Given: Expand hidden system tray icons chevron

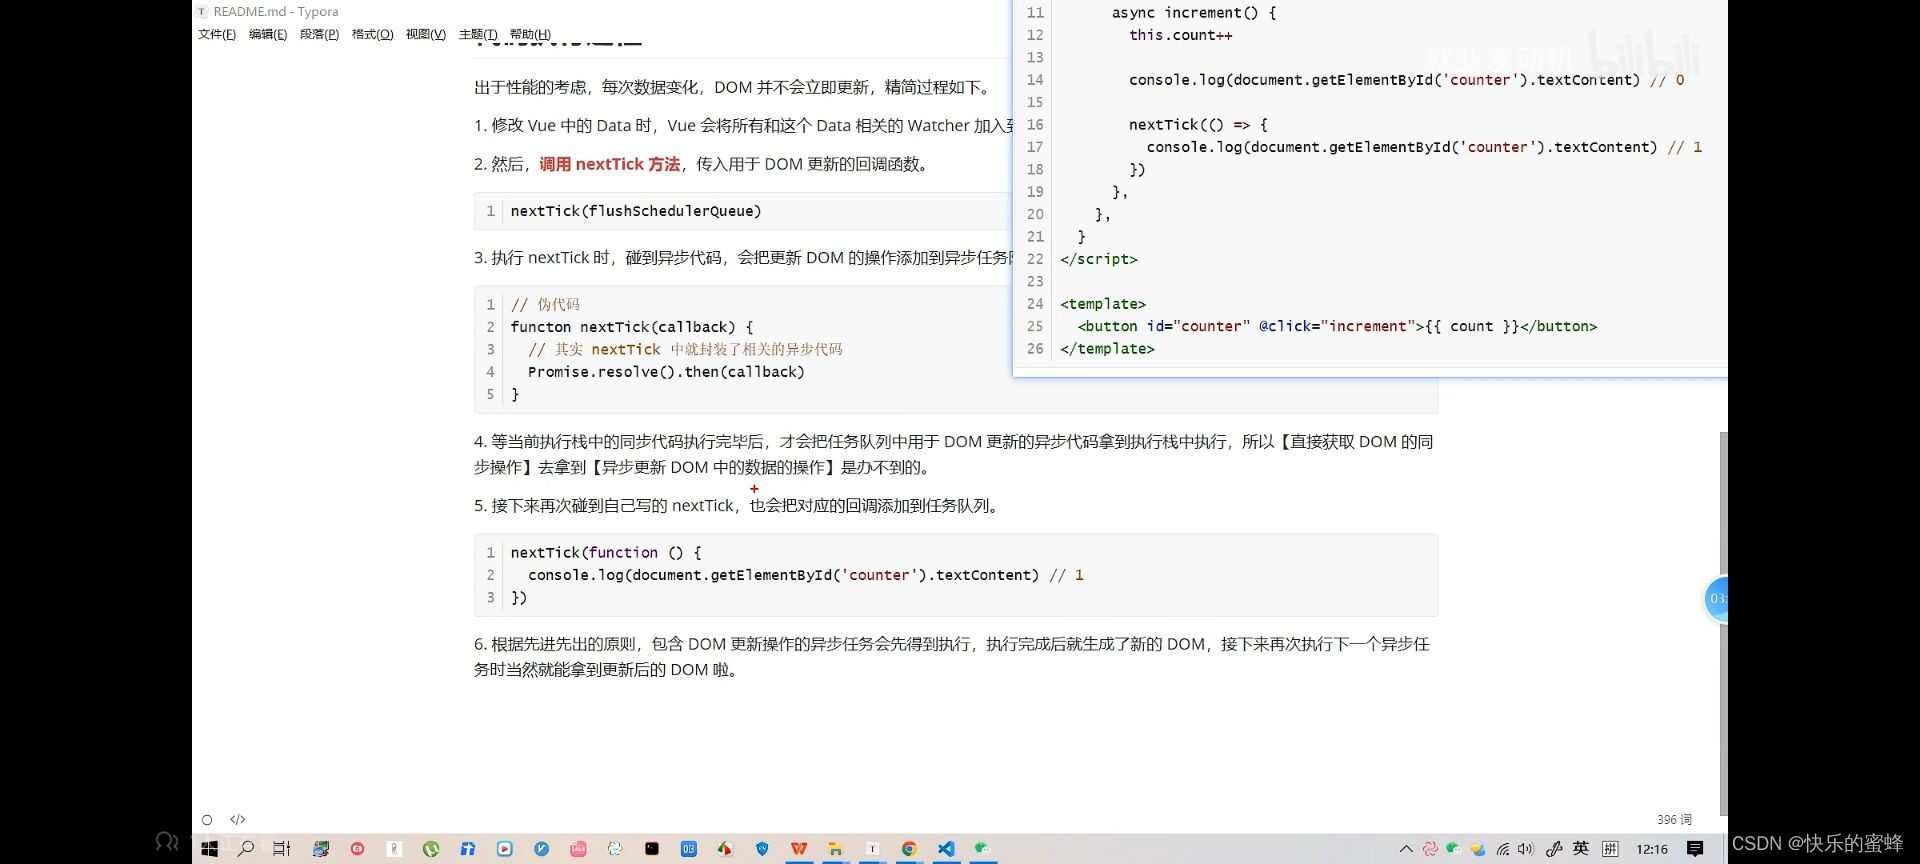Looking at the screenshot, I should pos(1406,849).
